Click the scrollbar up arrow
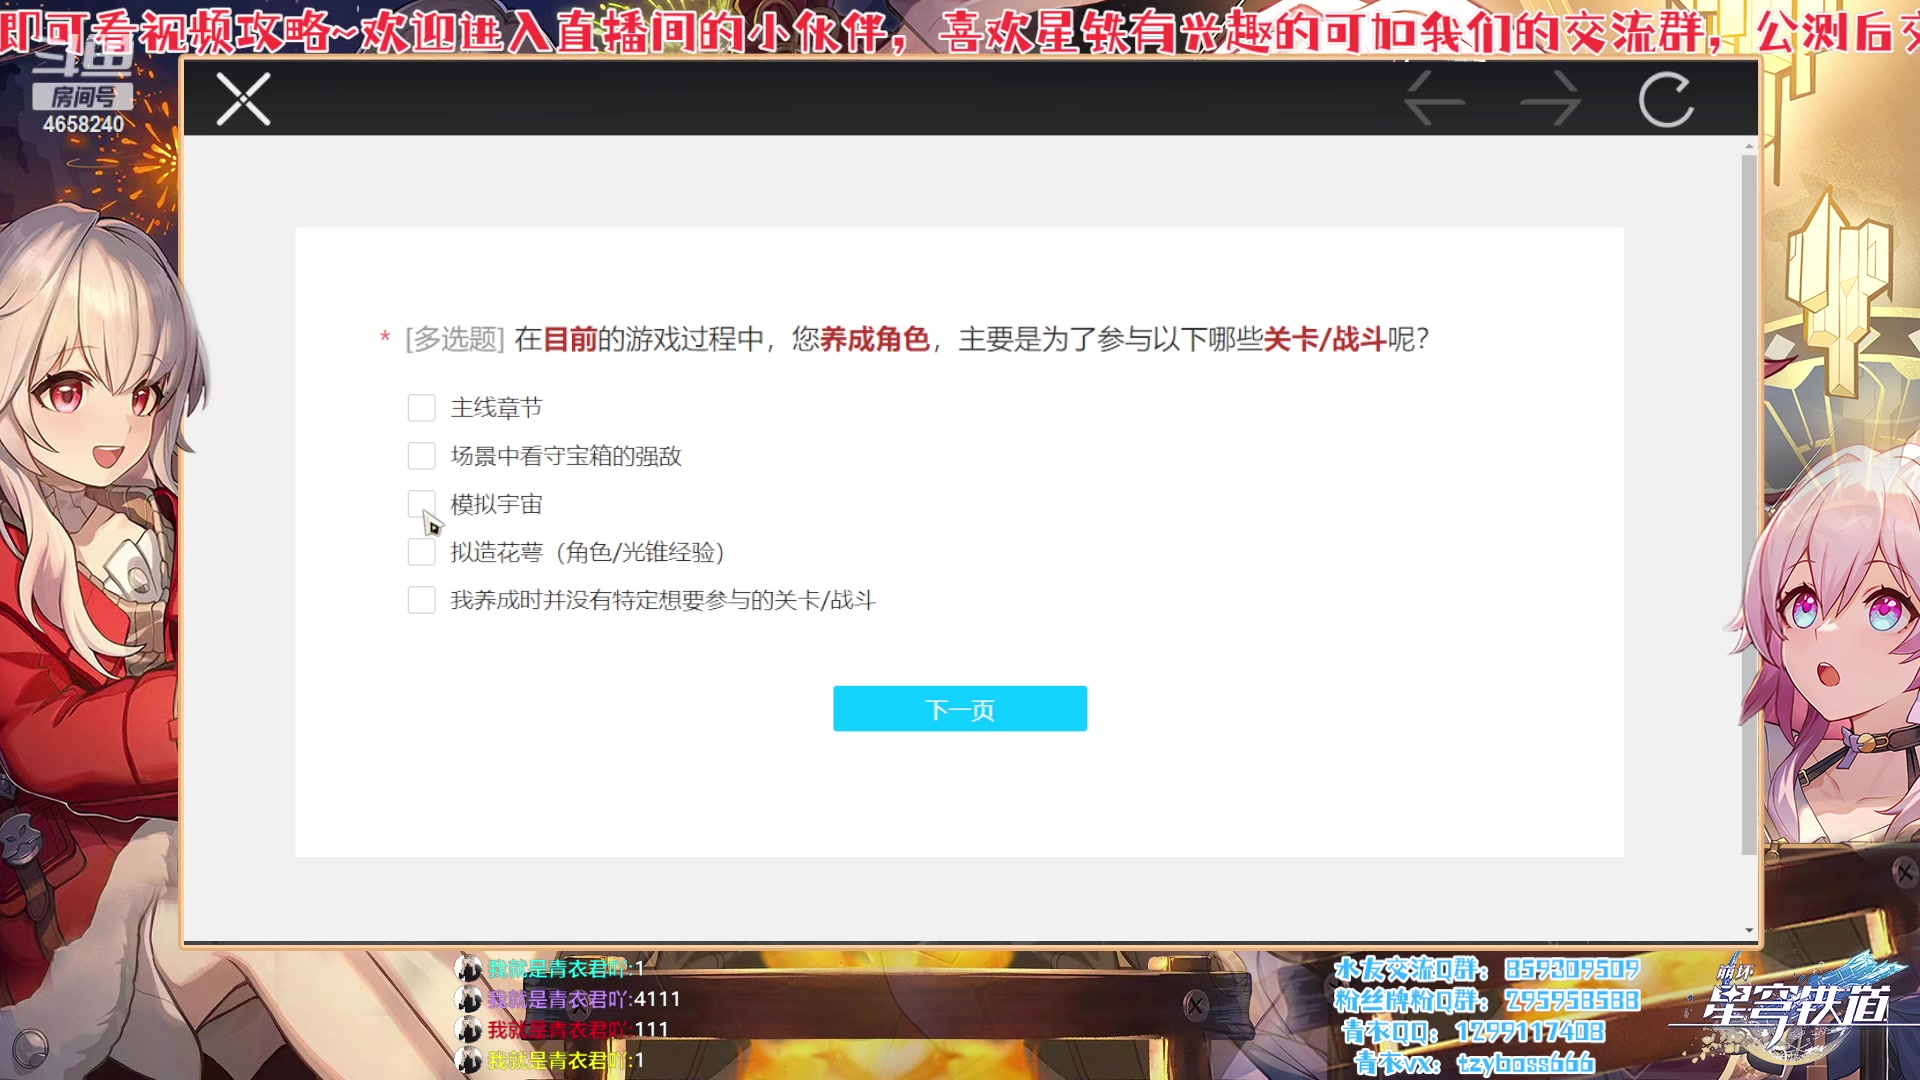 coord(1749,146)
